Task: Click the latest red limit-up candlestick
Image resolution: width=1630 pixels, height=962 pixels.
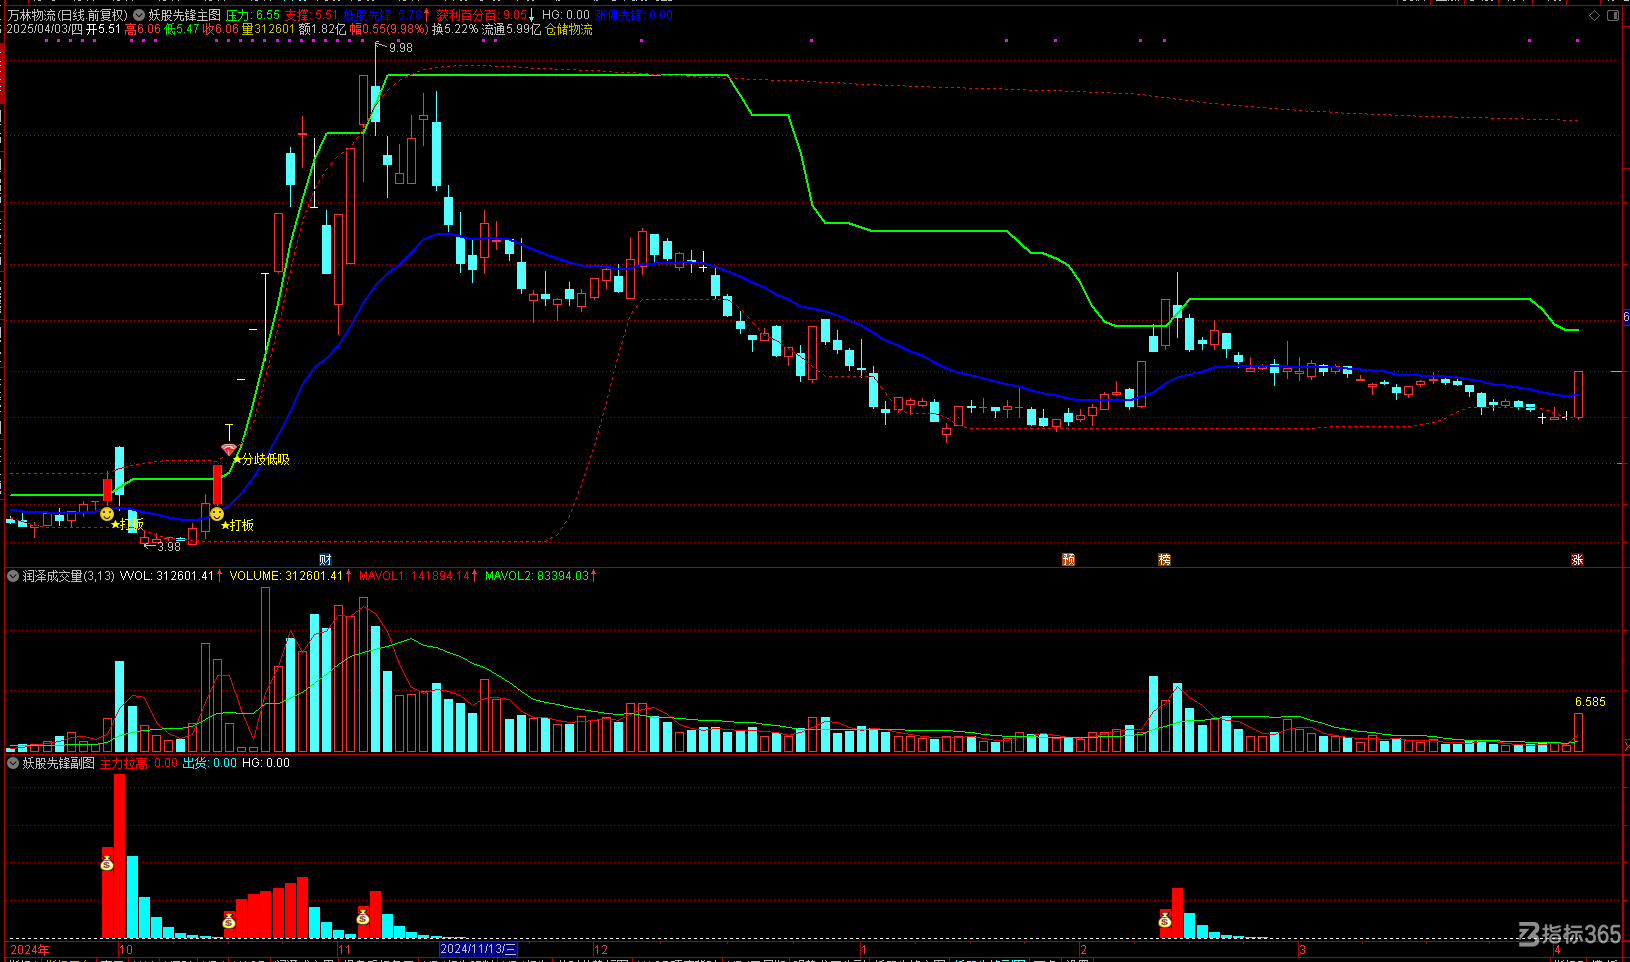Action: click(1578, 394)
